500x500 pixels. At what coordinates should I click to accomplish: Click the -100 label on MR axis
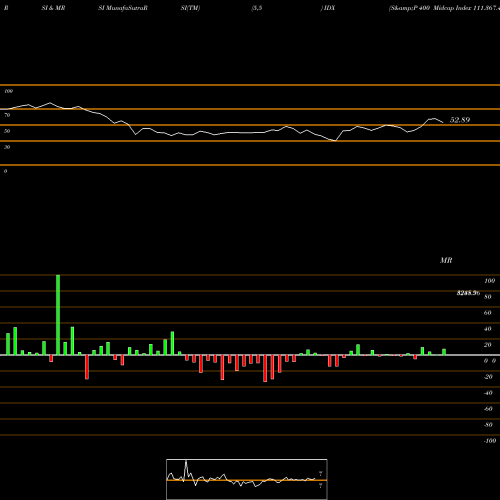[x=490, y=441]
